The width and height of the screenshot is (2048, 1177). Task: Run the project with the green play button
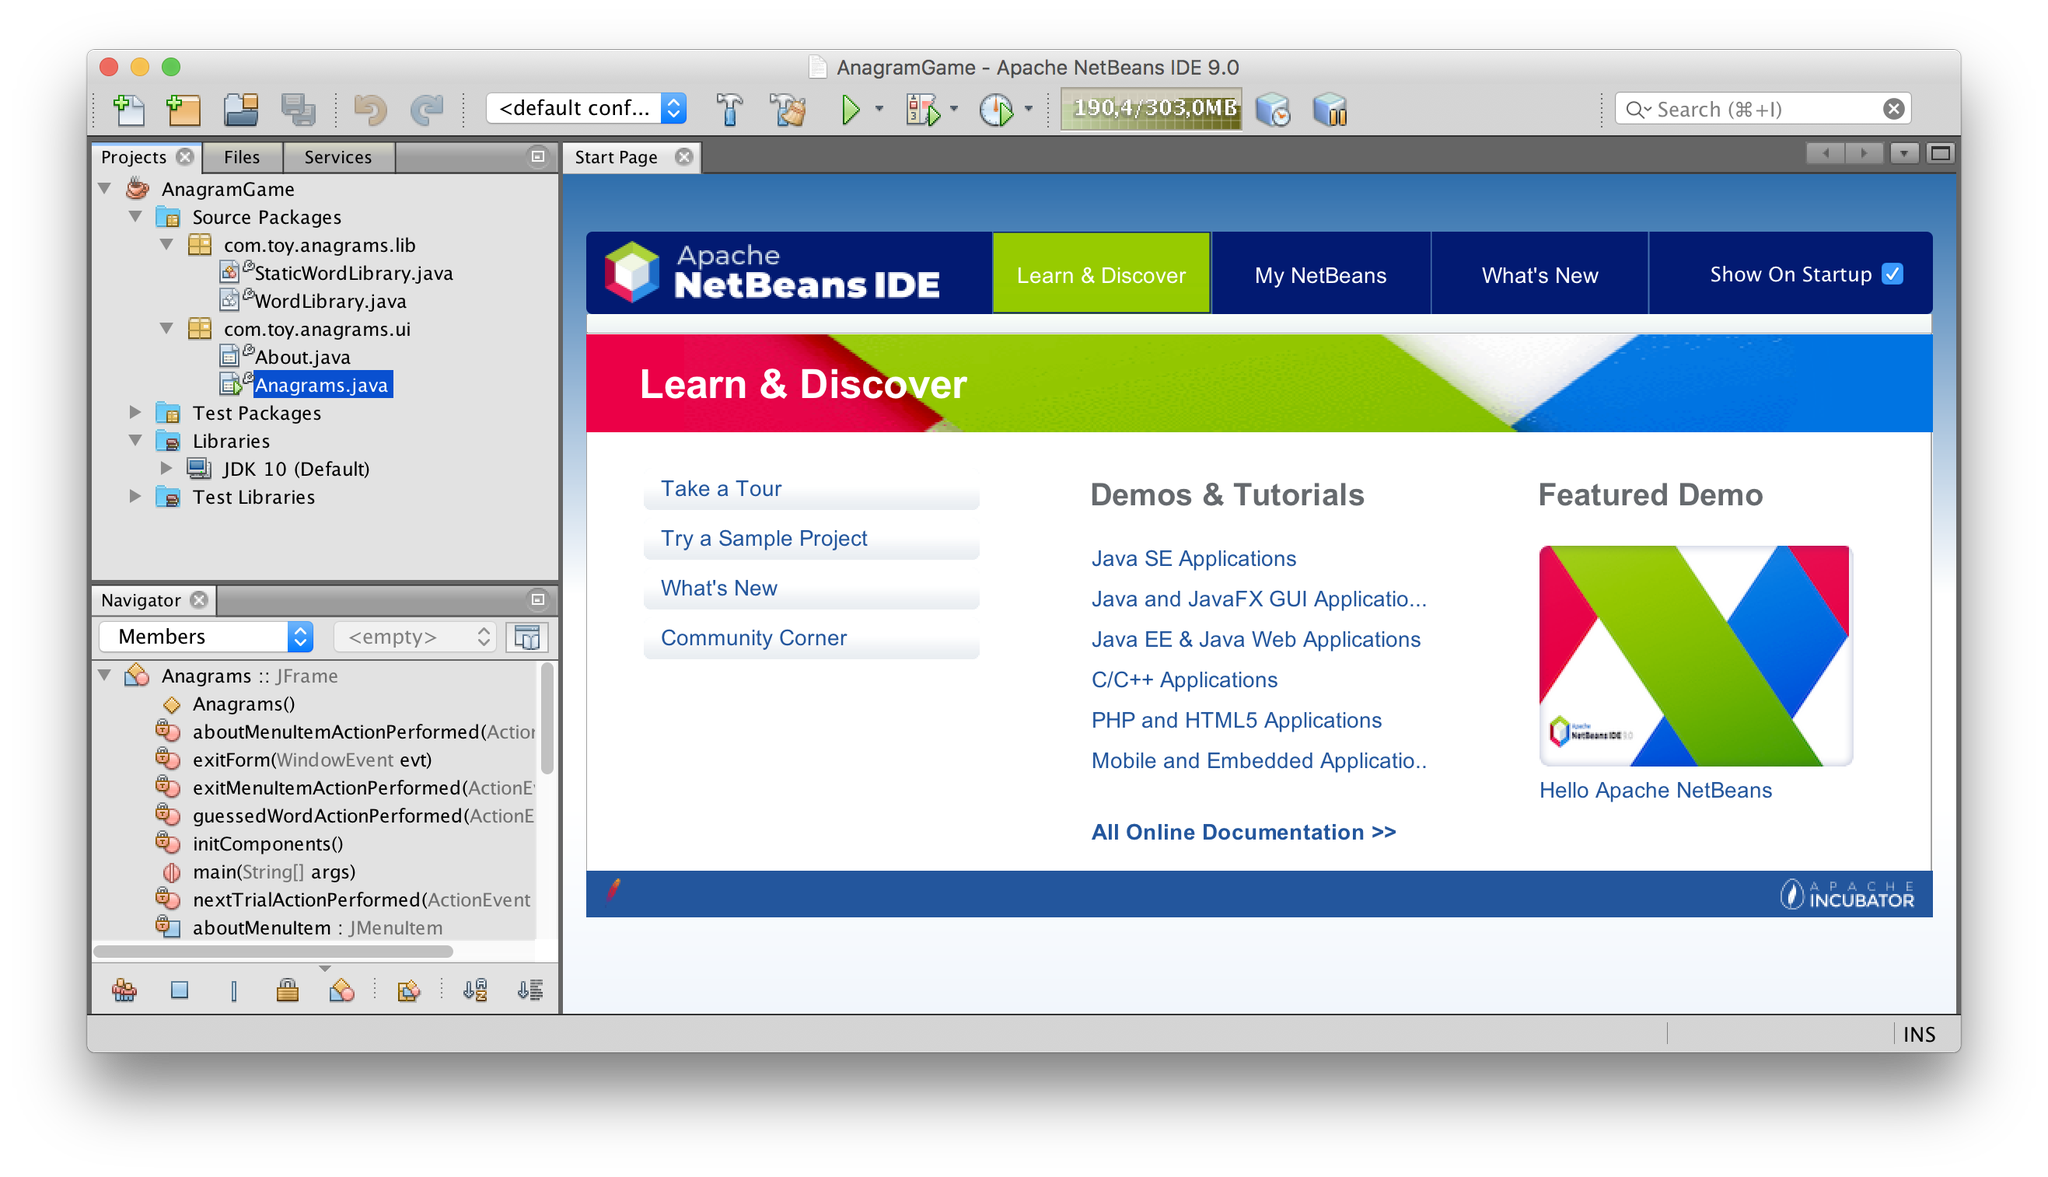(851, 110)
